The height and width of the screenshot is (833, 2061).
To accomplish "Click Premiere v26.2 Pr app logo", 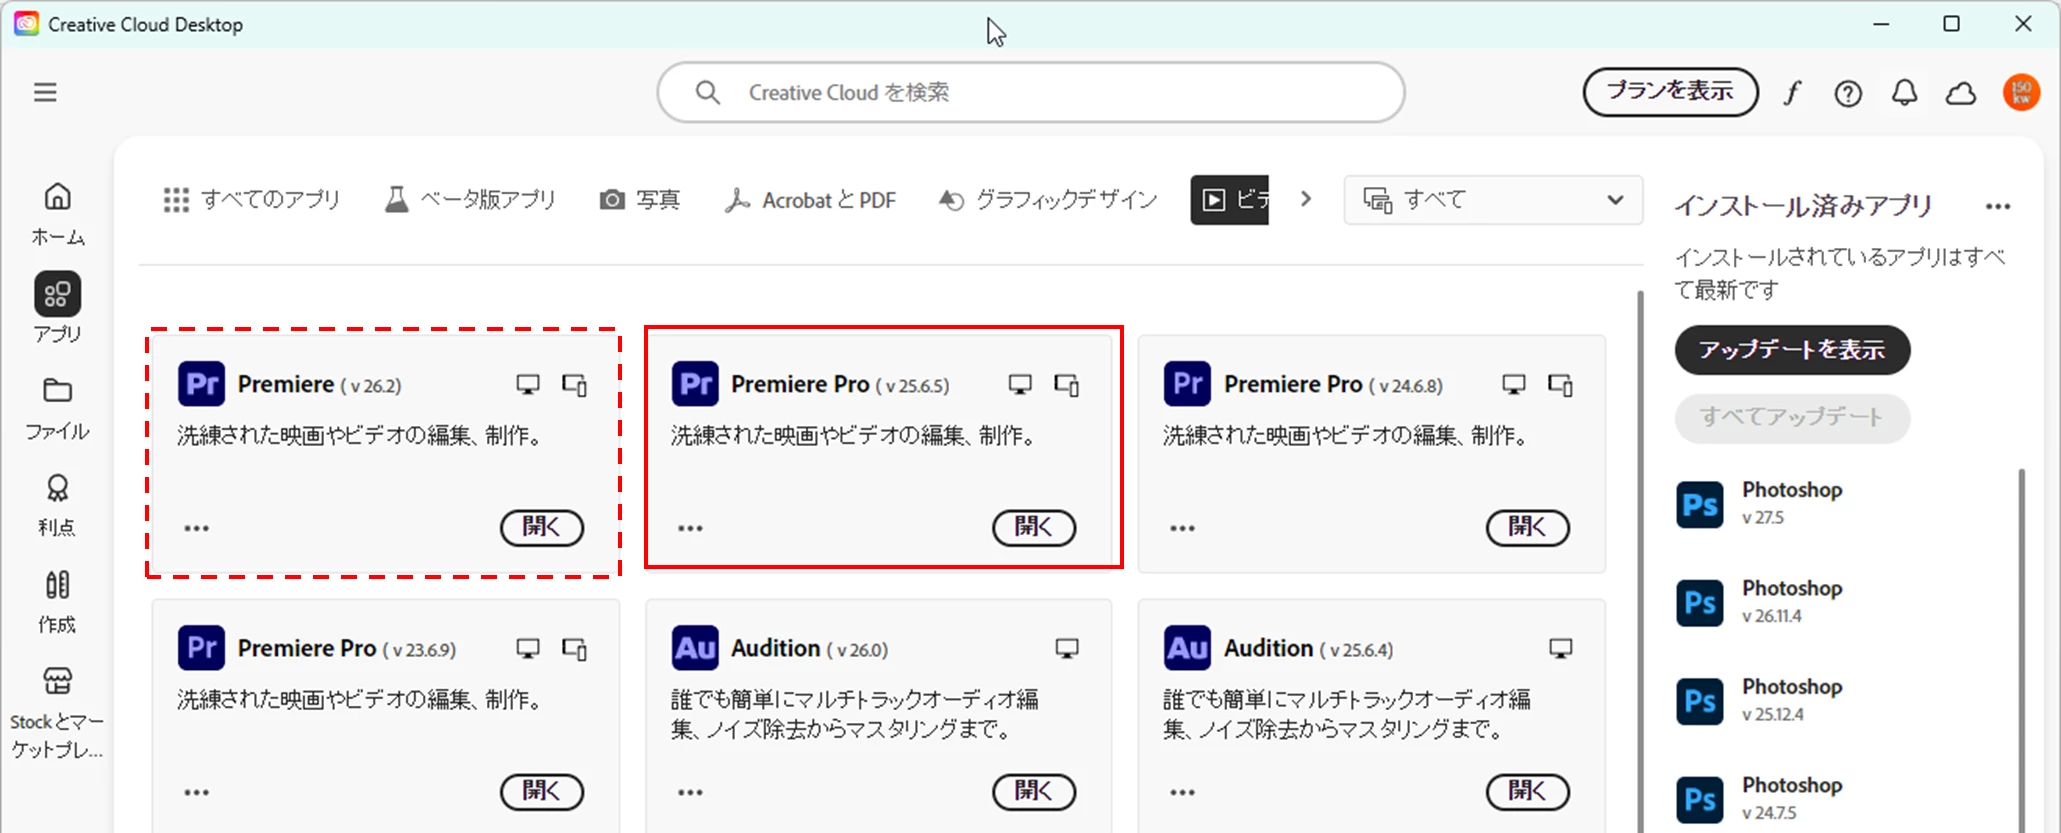I will 202,384.
